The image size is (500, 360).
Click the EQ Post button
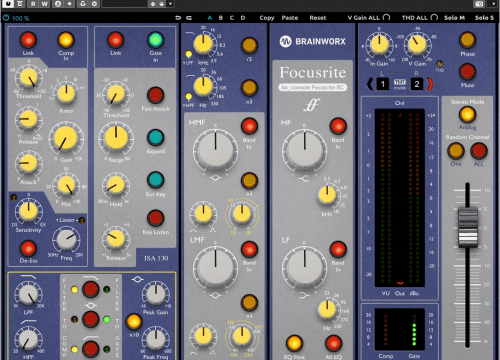coord(294,343)
